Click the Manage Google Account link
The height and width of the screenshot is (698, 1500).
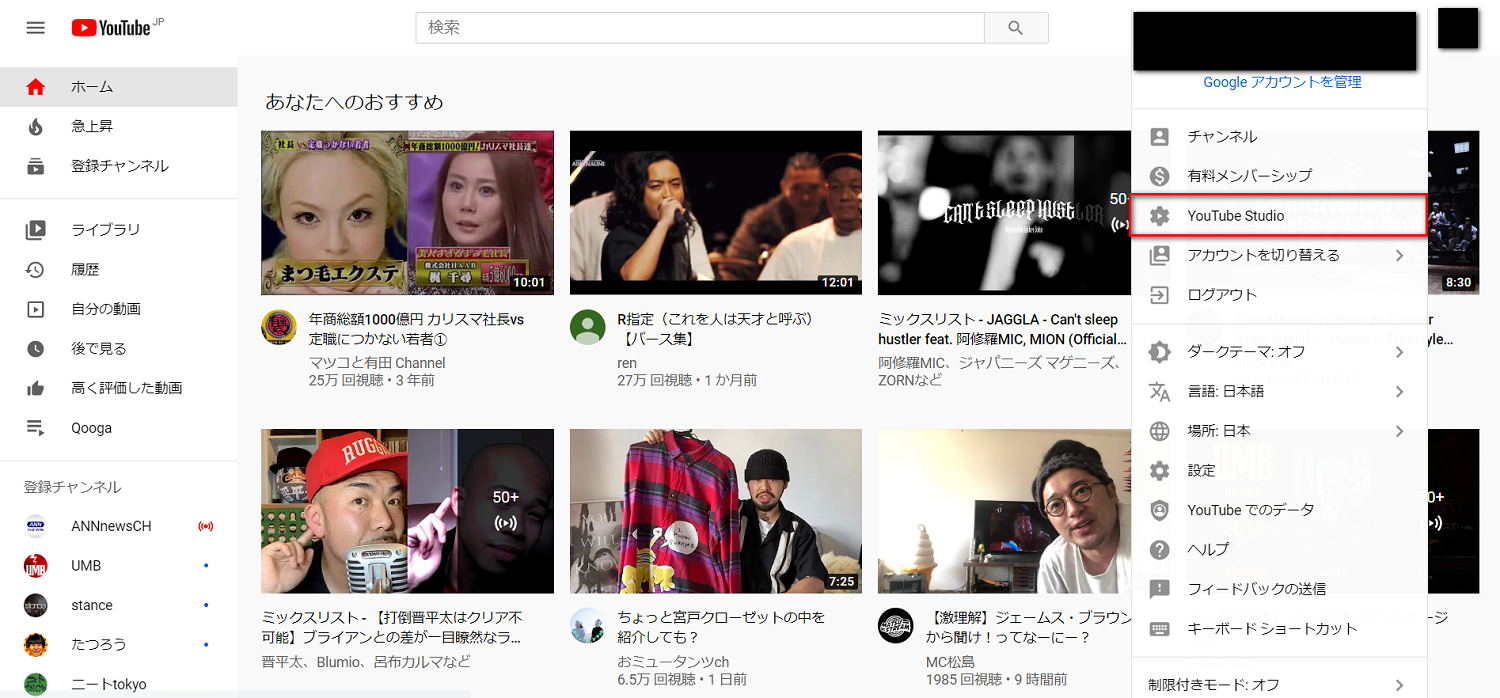(1282, 82)
